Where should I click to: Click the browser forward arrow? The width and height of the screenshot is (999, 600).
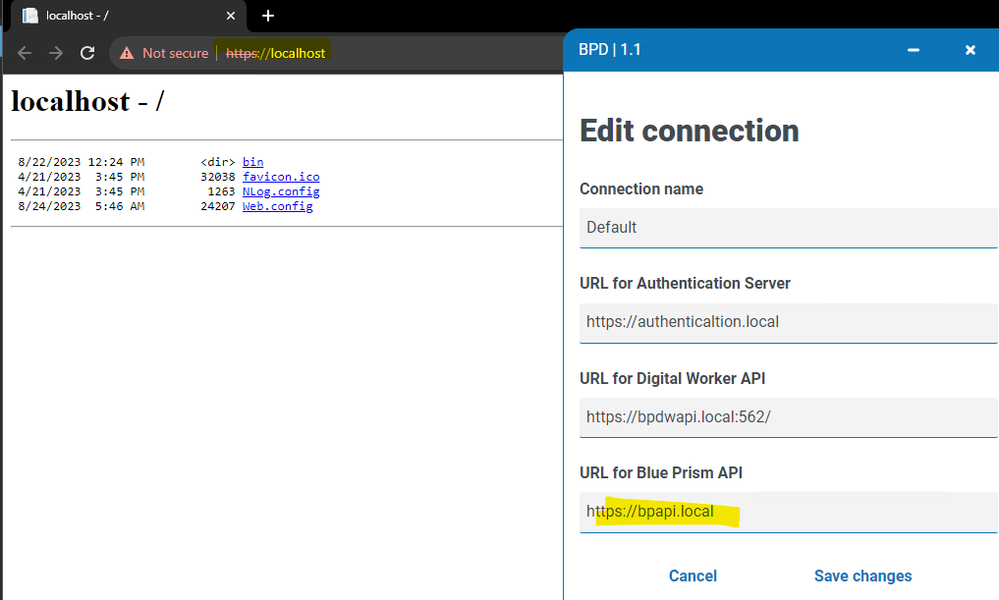[x=56, y=53]
